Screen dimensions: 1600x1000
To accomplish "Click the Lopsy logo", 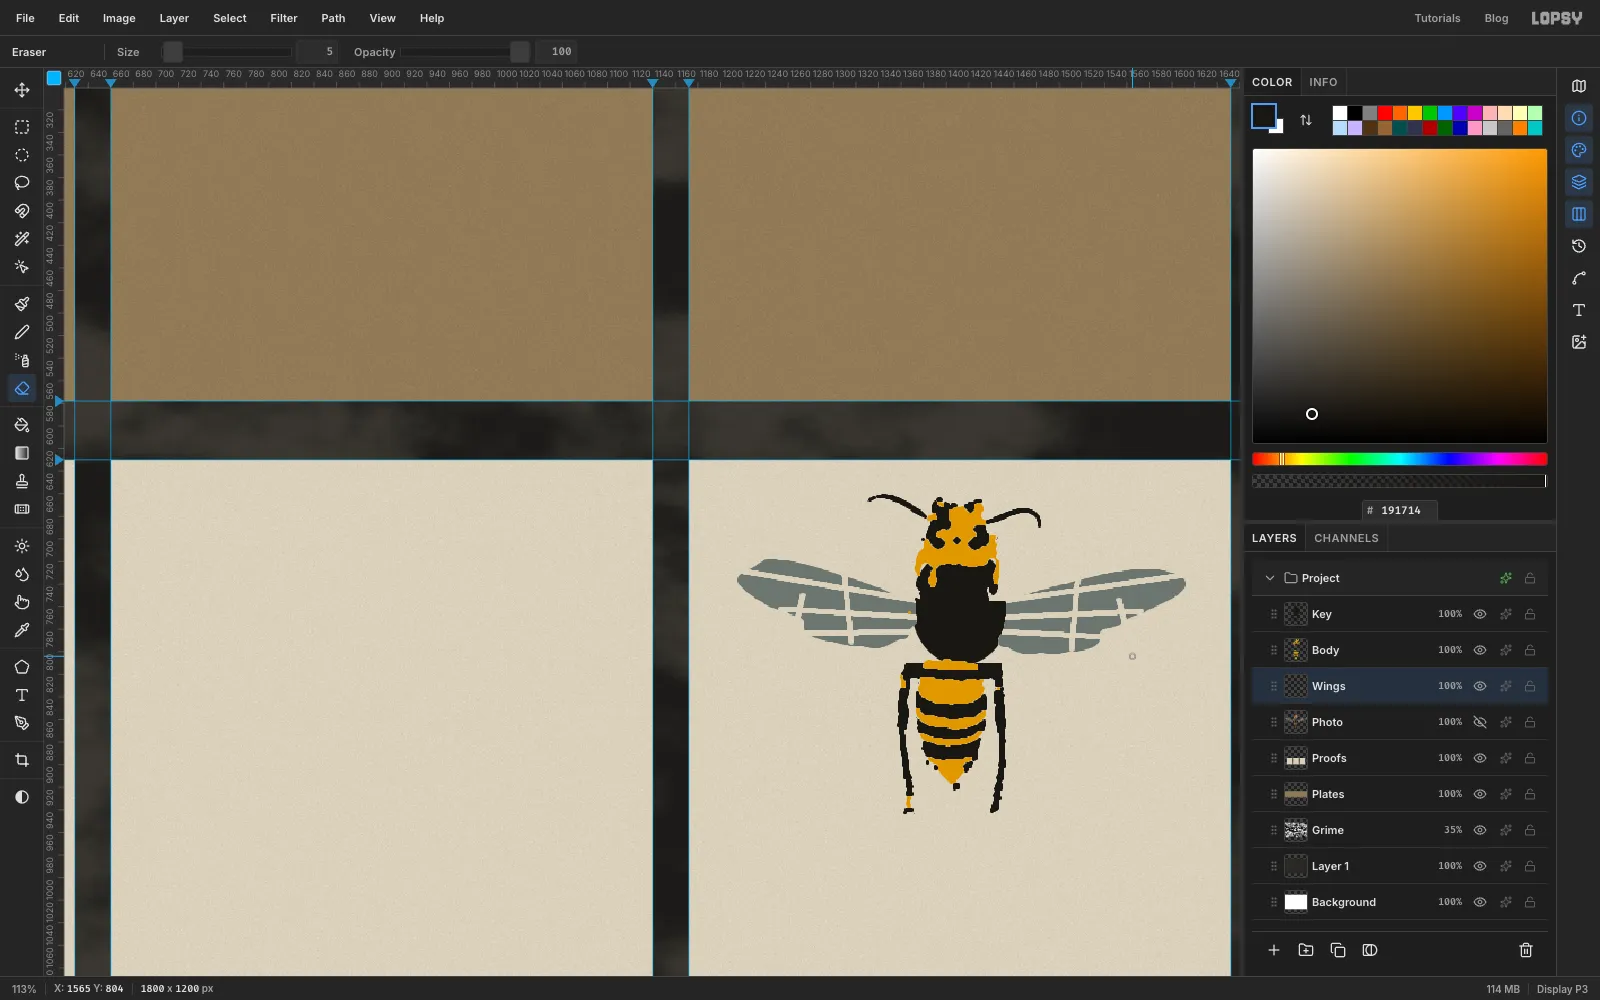I will (1557, 18).
